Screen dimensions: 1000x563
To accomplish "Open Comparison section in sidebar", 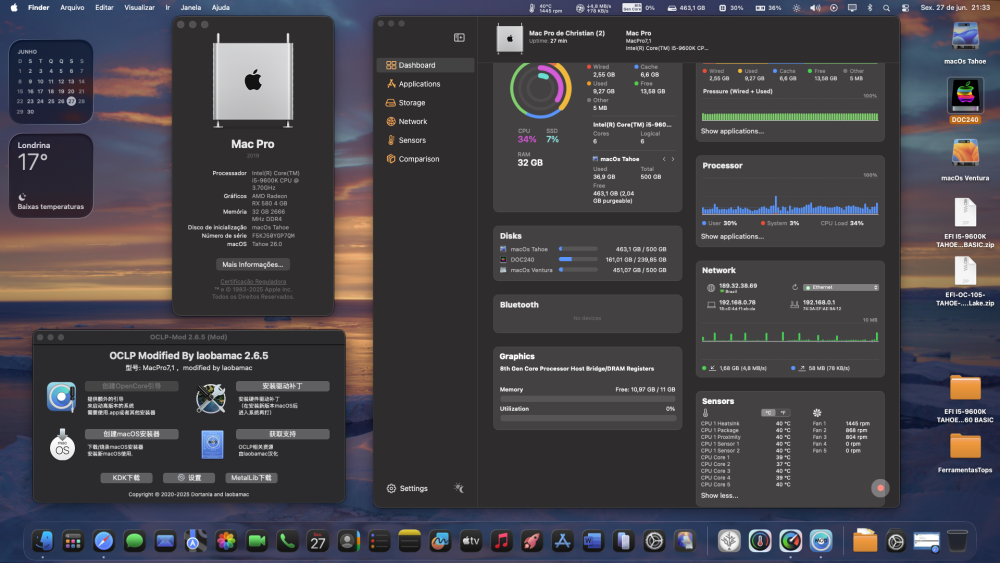I will point(413,159).
